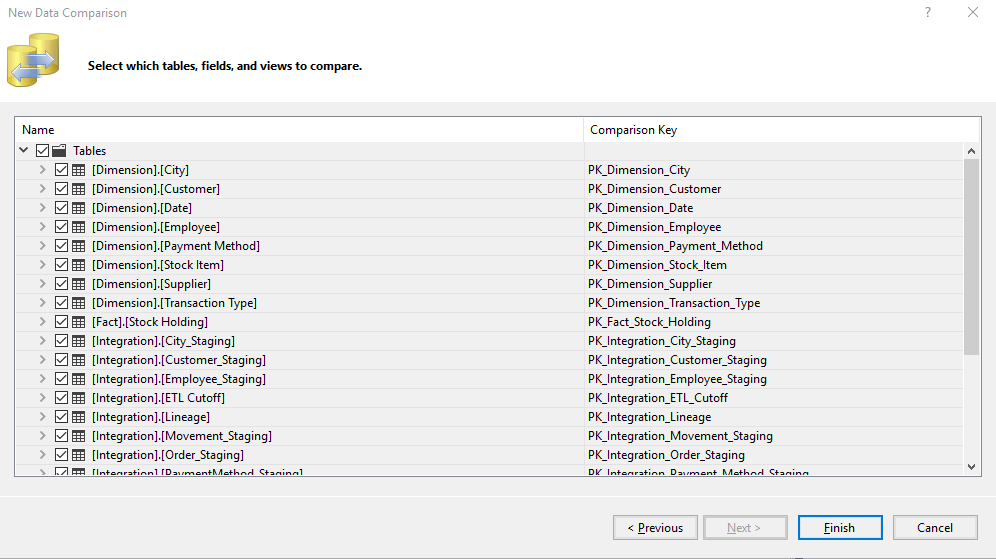Click the Finish button
The width and height of the screenshot is (996, 559).
click(x=840, y=528)
